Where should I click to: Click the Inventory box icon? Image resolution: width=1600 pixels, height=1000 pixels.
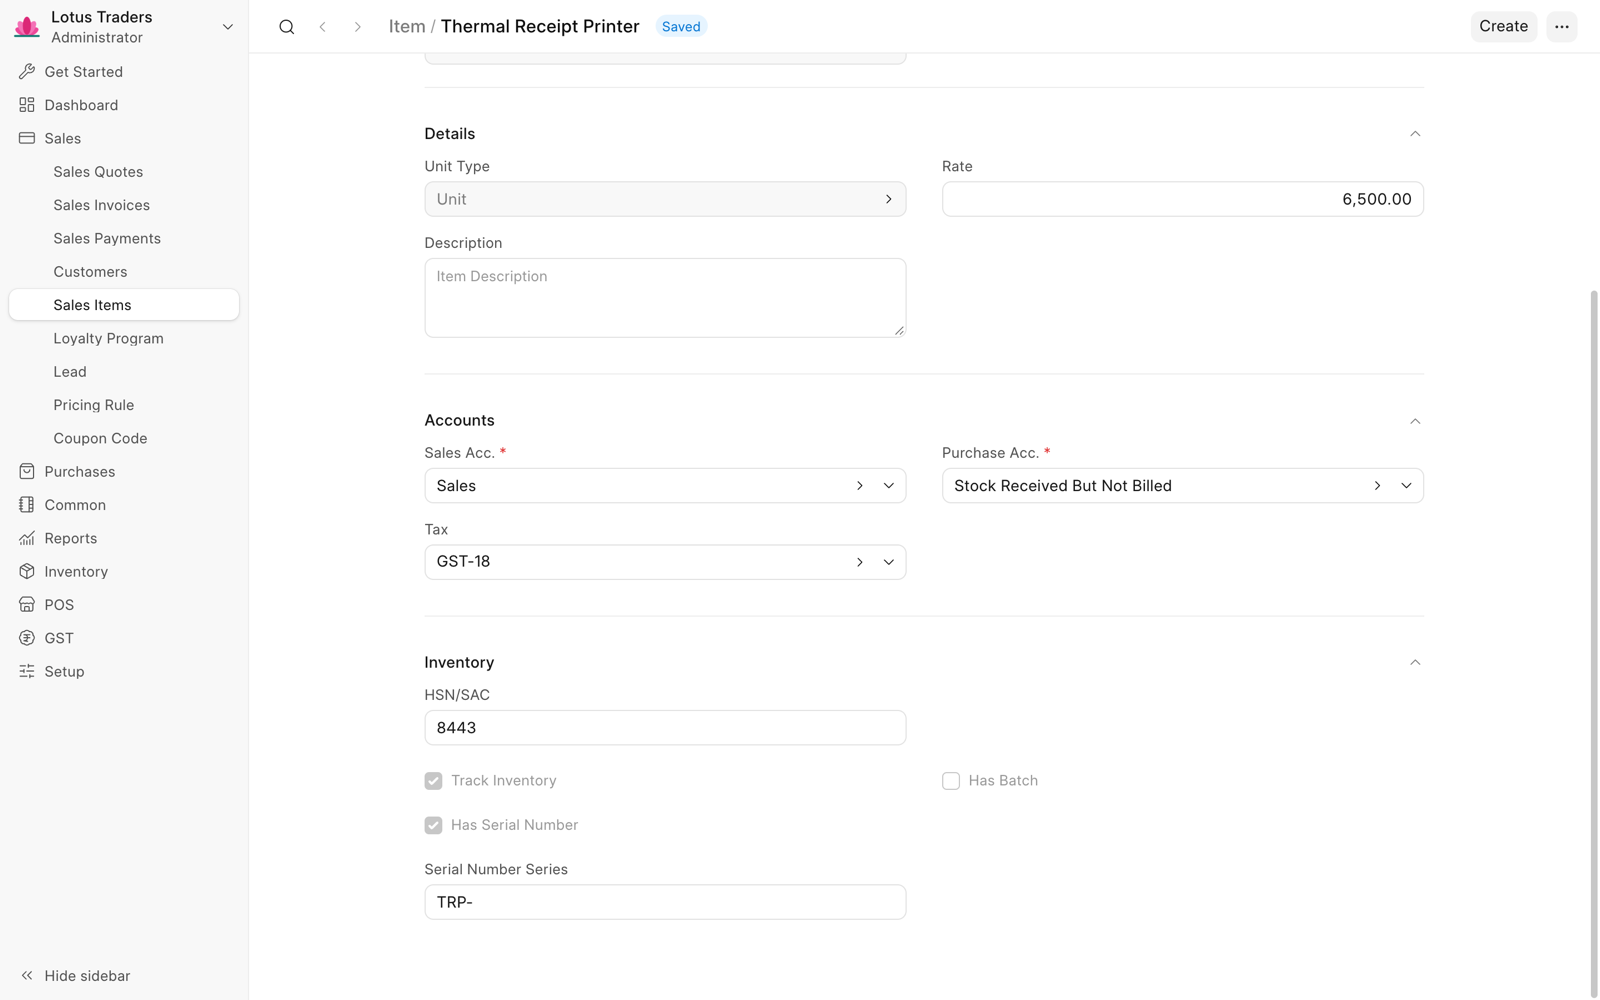point(27,572)
